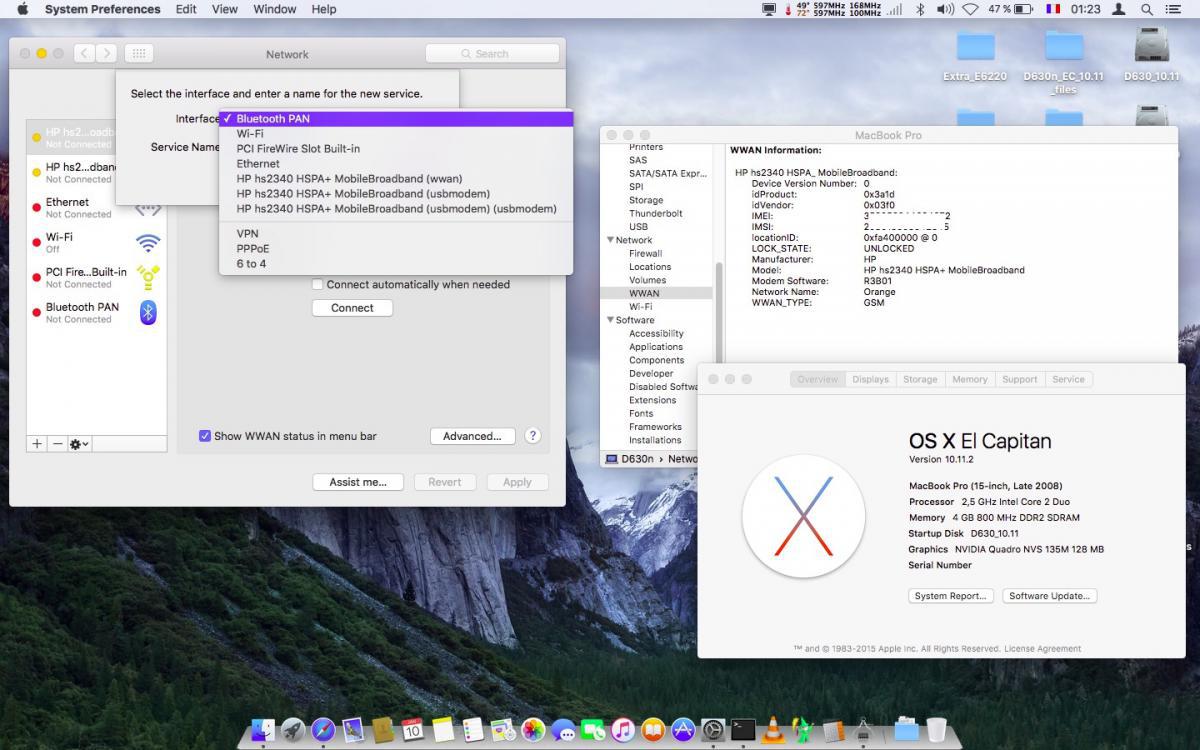Image resolution: width=1200 pixels, height=750 pixels.
Task: Open Launchpad rocket icon in dock
Action: (x=293, y=729)
